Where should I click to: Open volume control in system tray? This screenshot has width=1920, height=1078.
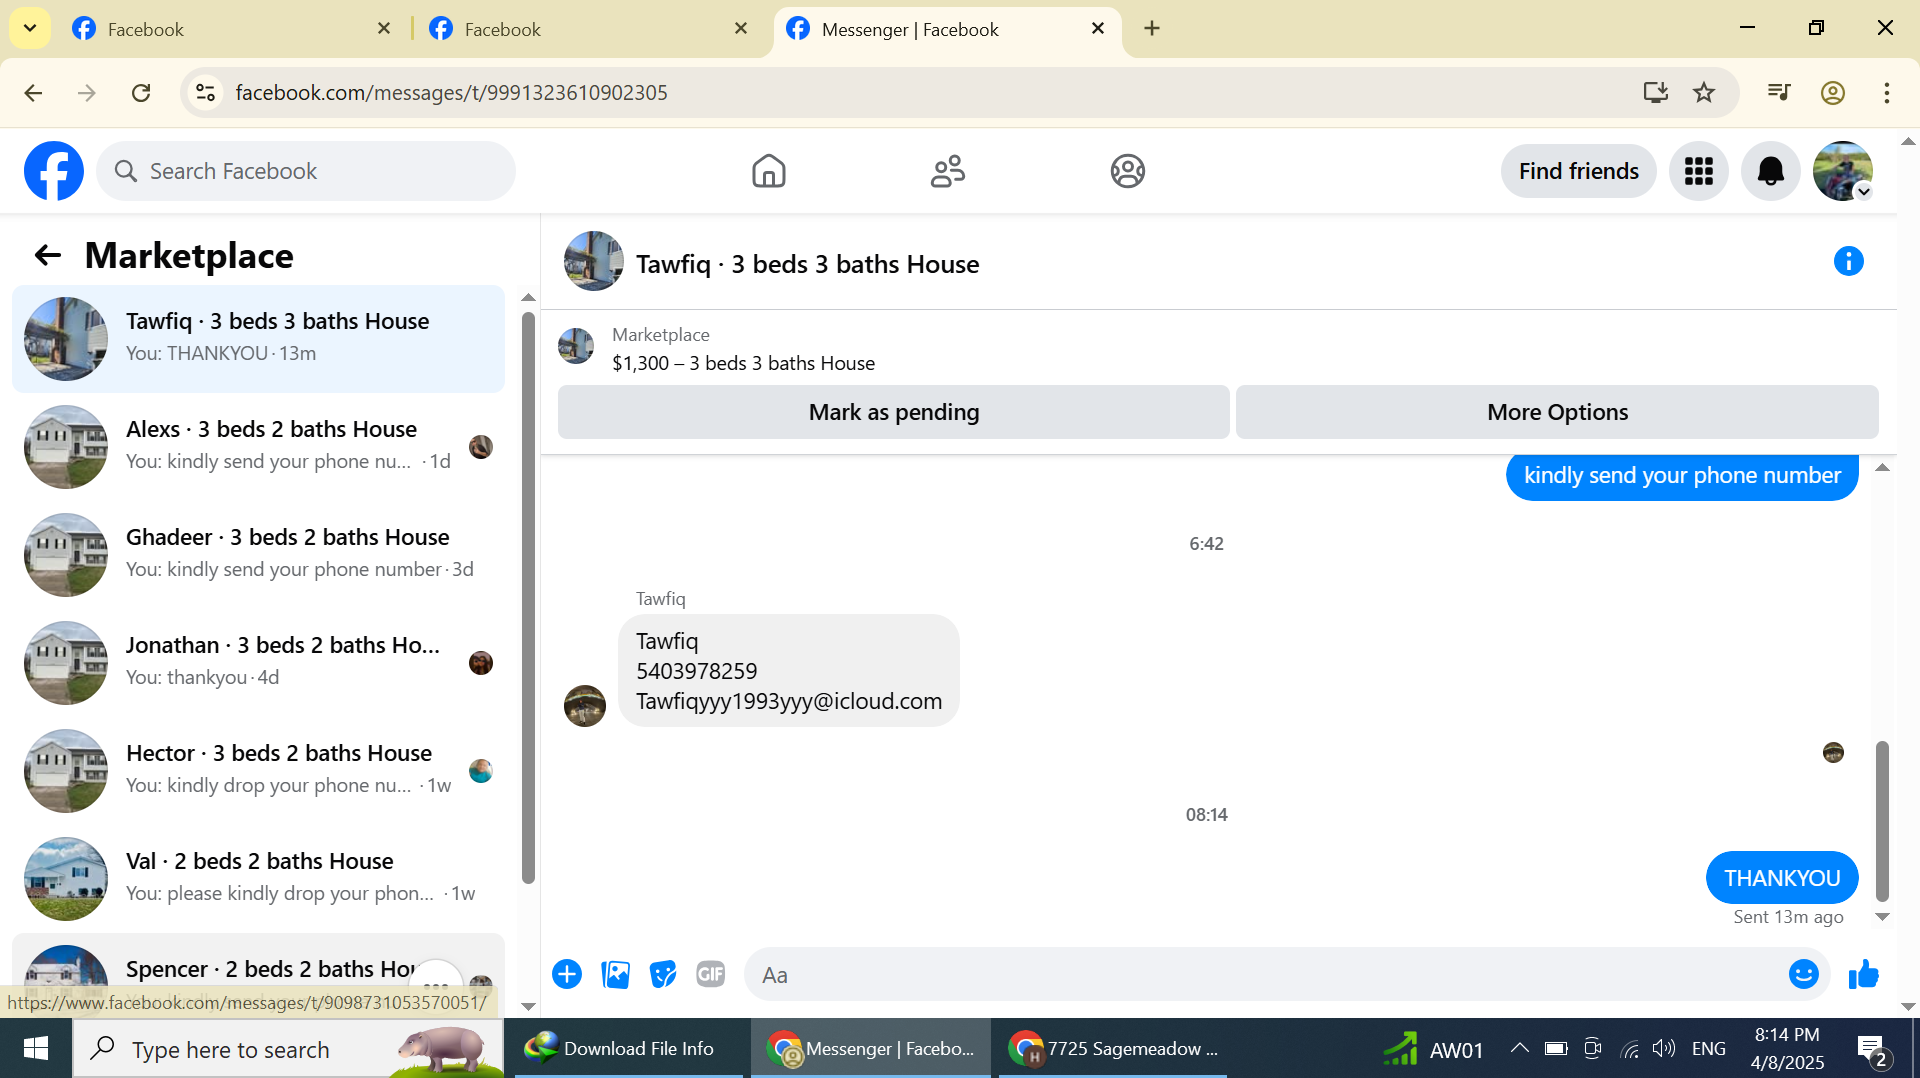[1664, 1048]
